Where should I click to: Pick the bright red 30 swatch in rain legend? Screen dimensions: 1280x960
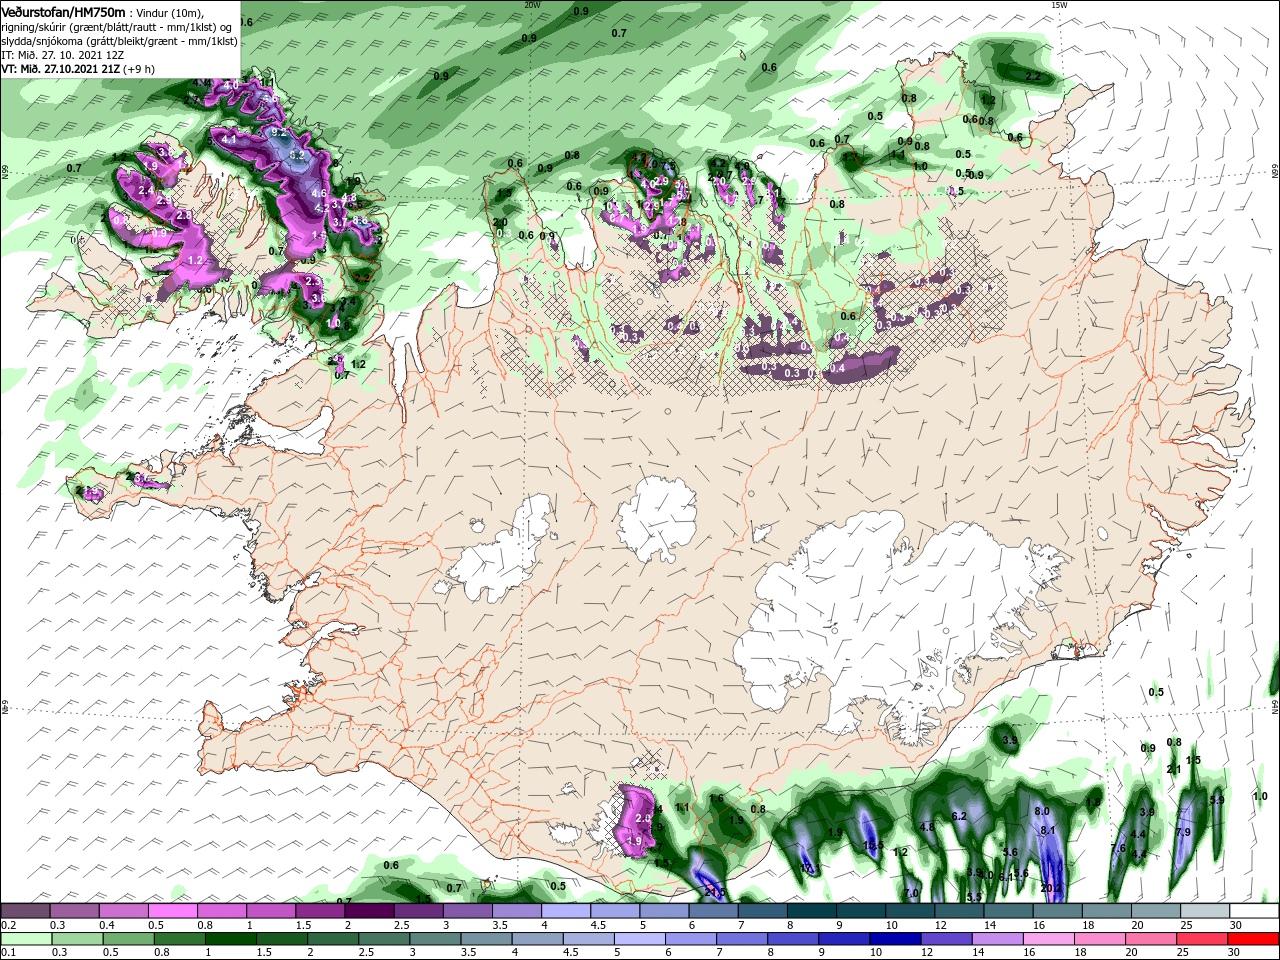click(1254, 939)
